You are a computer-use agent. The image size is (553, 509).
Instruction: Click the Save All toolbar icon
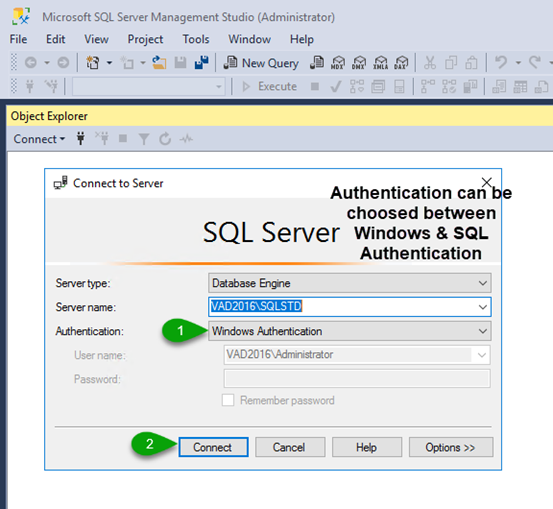coord(202,63)
